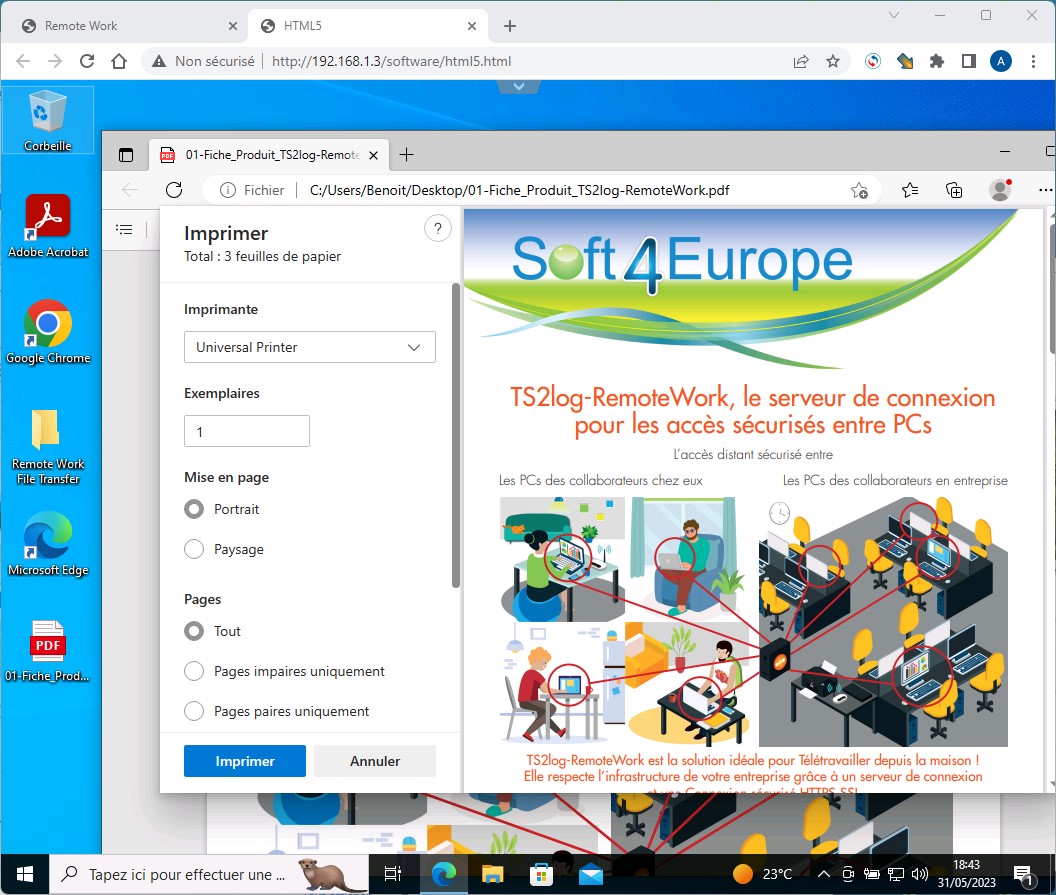Click the blue Imprimer button

[244, 761]
